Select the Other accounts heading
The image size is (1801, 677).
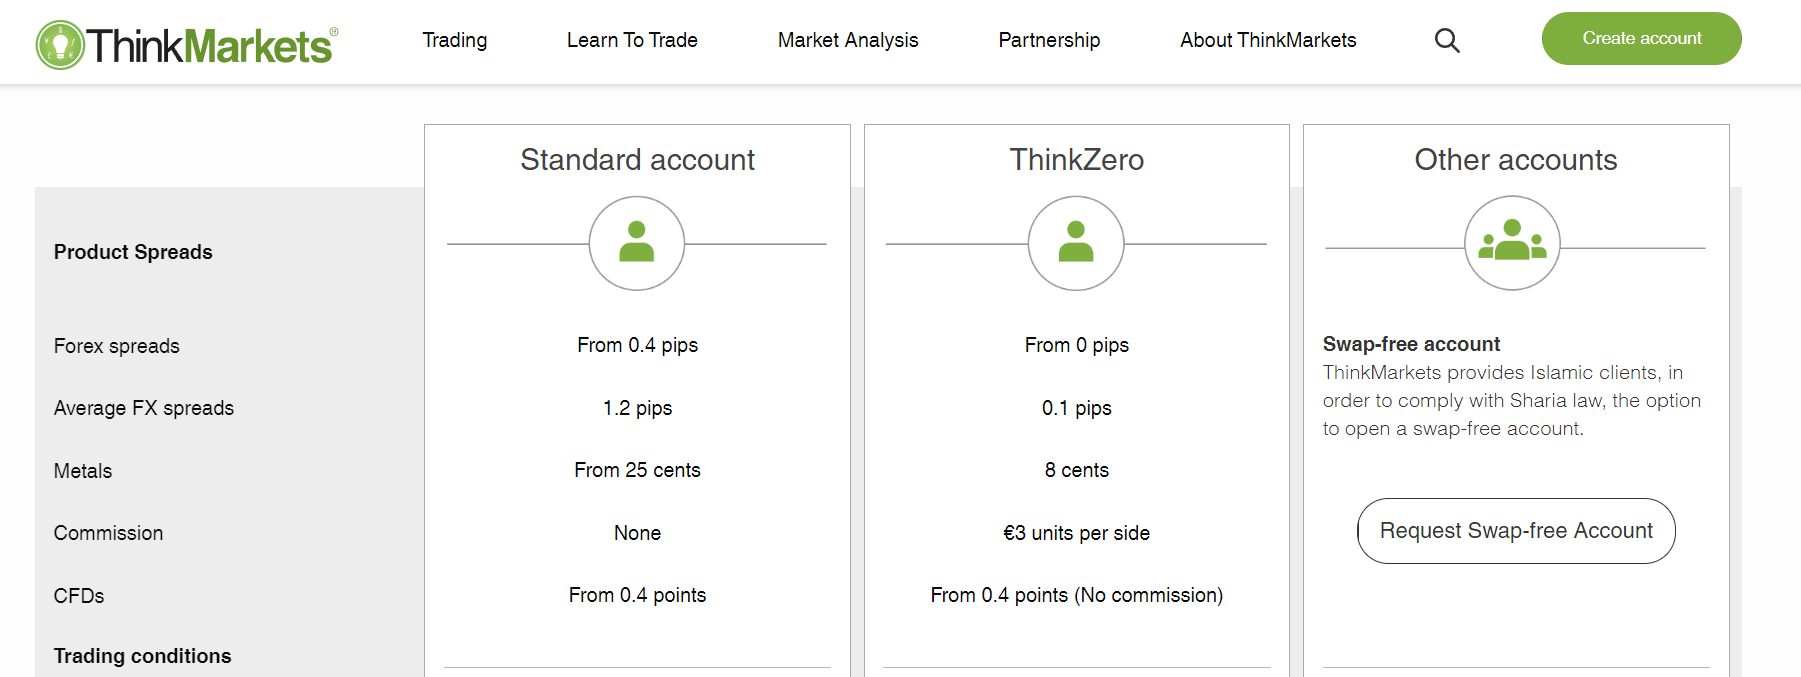pyautogui.click(x=1515, y=160)
